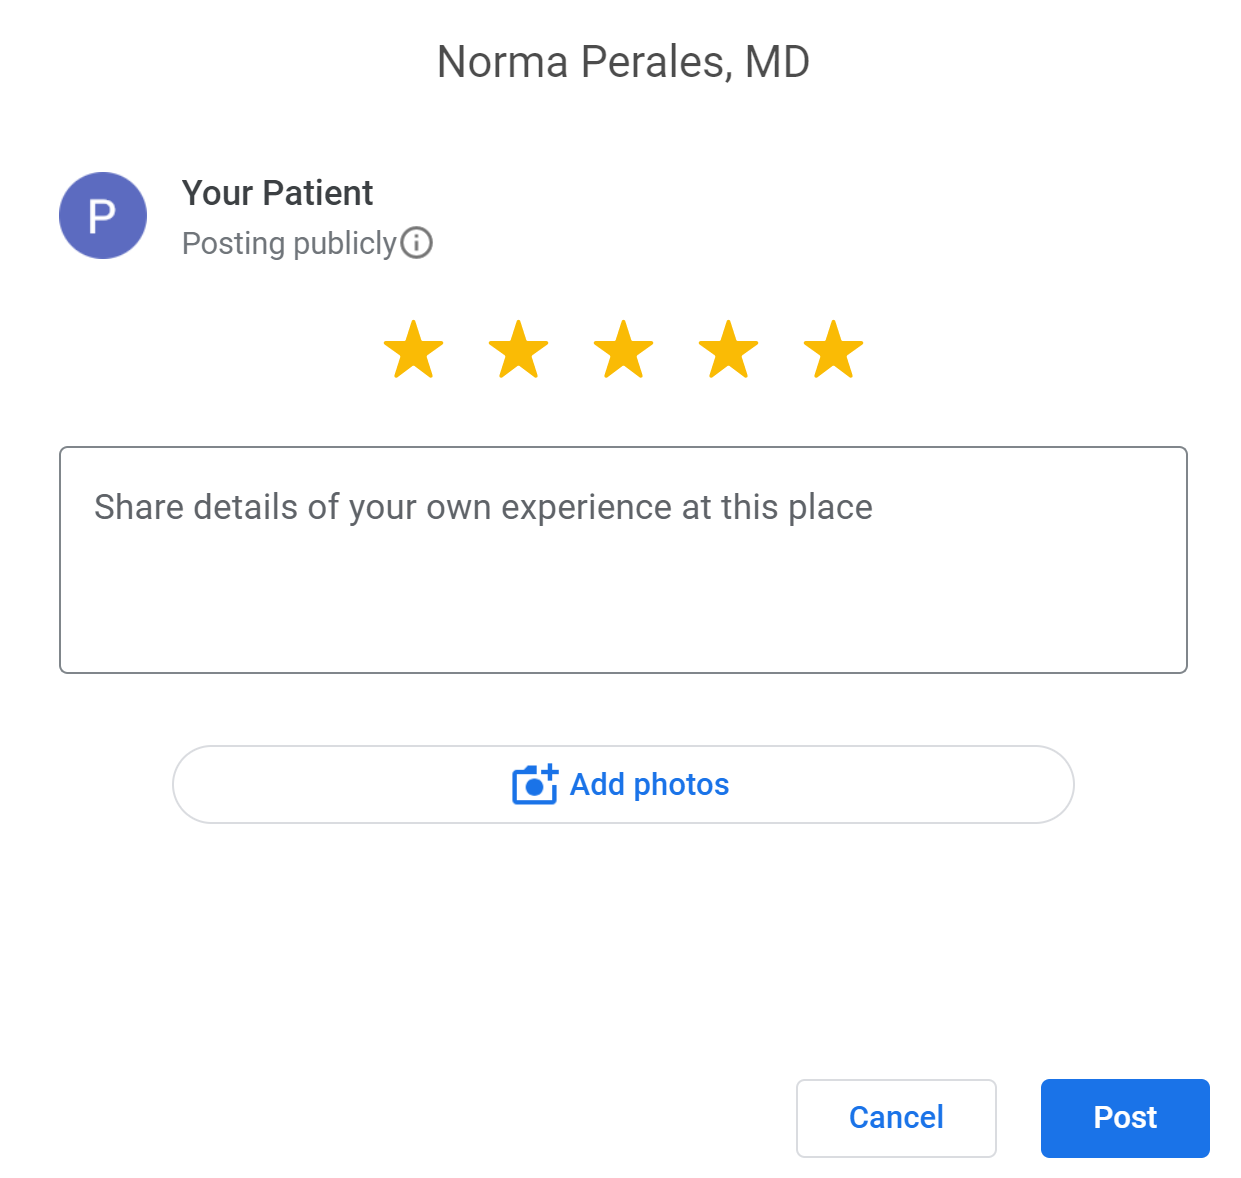Image resolution: width=1241 pixels, height=1178 pixels.
Task: Click the Your Patient account name
Action: (x=277, y=193)
